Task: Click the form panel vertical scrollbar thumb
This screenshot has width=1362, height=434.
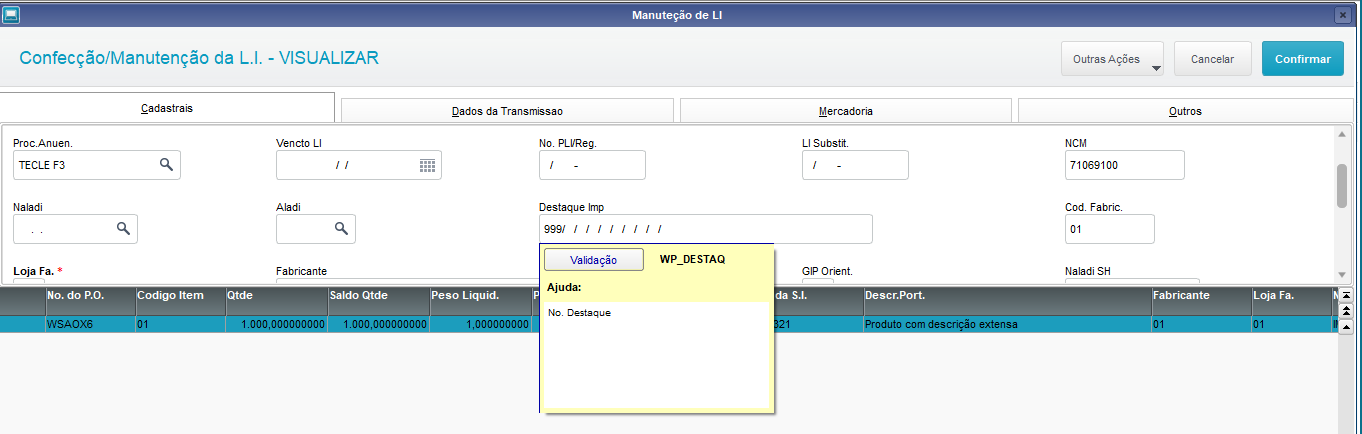Action: click(x=1343, y=185)
